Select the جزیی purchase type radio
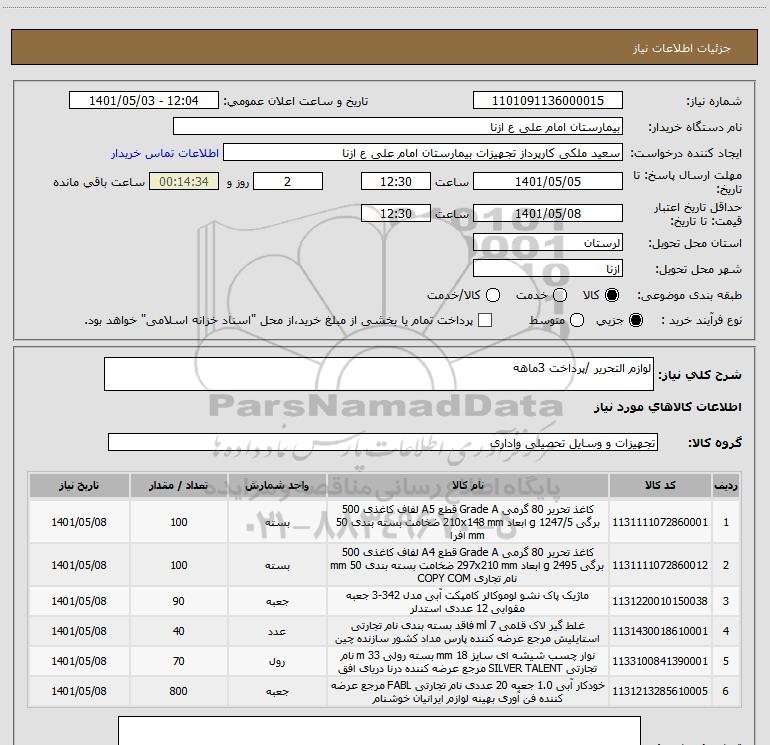The image size is (770, 745). [635, 320]
